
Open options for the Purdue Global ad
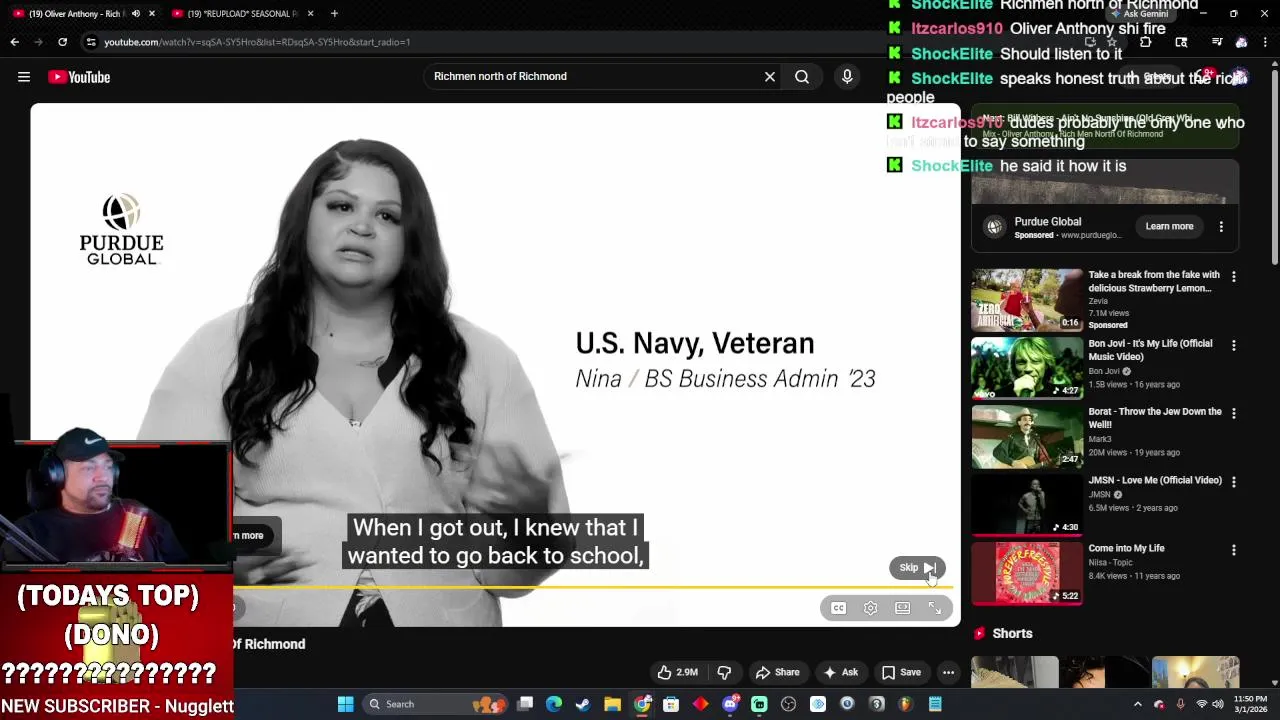pyautogui.click(x=1221, y=227)
